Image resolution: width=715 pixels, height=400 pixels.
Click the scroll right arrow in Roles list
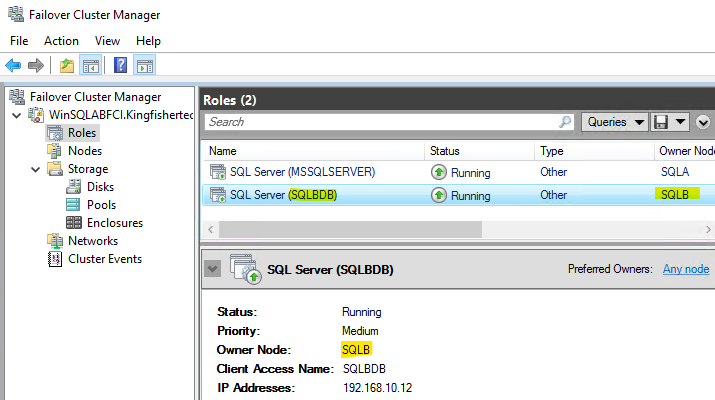pyautogui.click(x=708, y=229)
